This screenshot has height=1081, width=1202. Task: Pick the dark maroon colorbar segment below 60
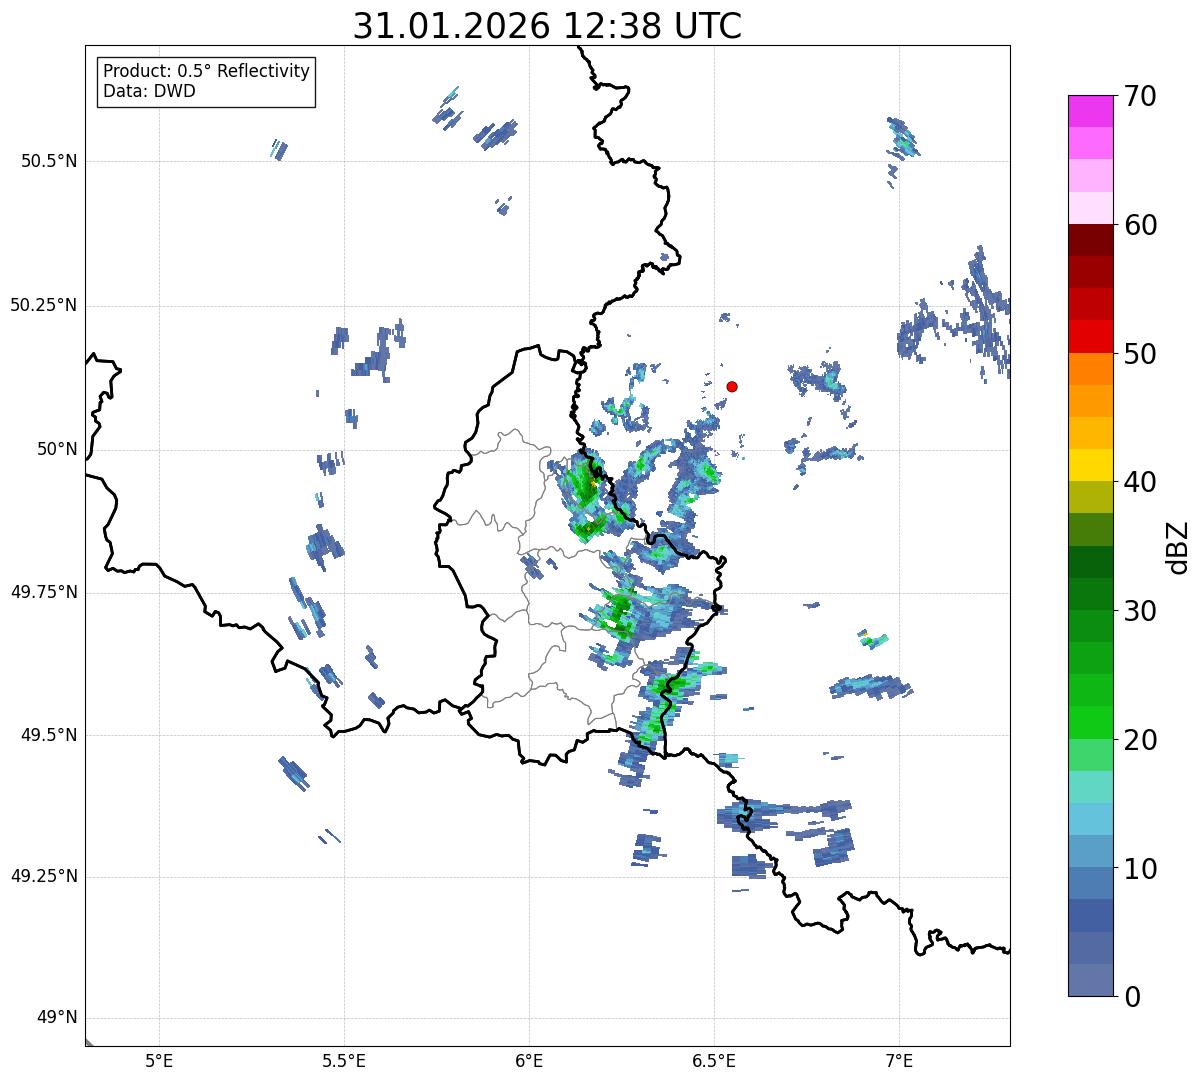[x=1090, y=240]
